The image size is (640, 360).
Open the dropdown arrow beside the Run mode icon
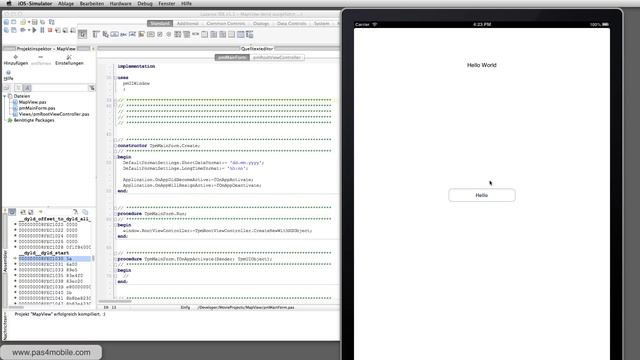click(x=29, y=30)
